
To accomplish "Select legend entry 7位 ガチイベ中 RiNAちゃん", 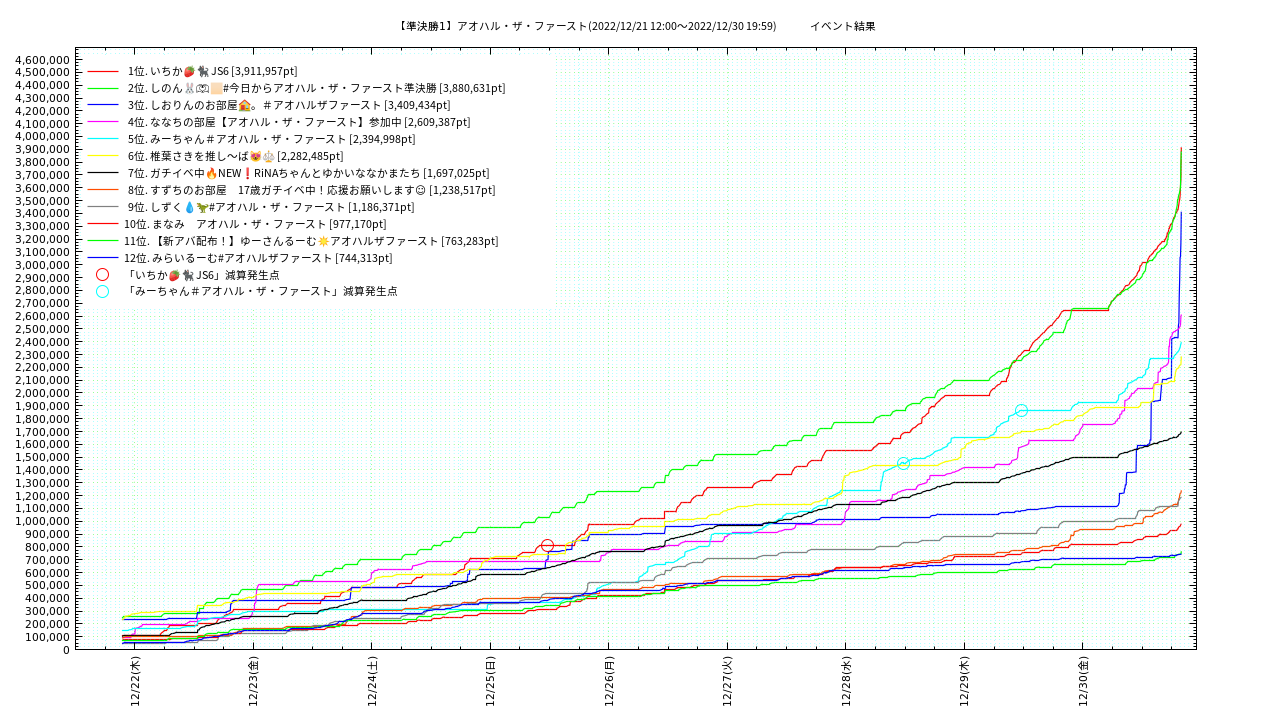I will pos(308,173).
